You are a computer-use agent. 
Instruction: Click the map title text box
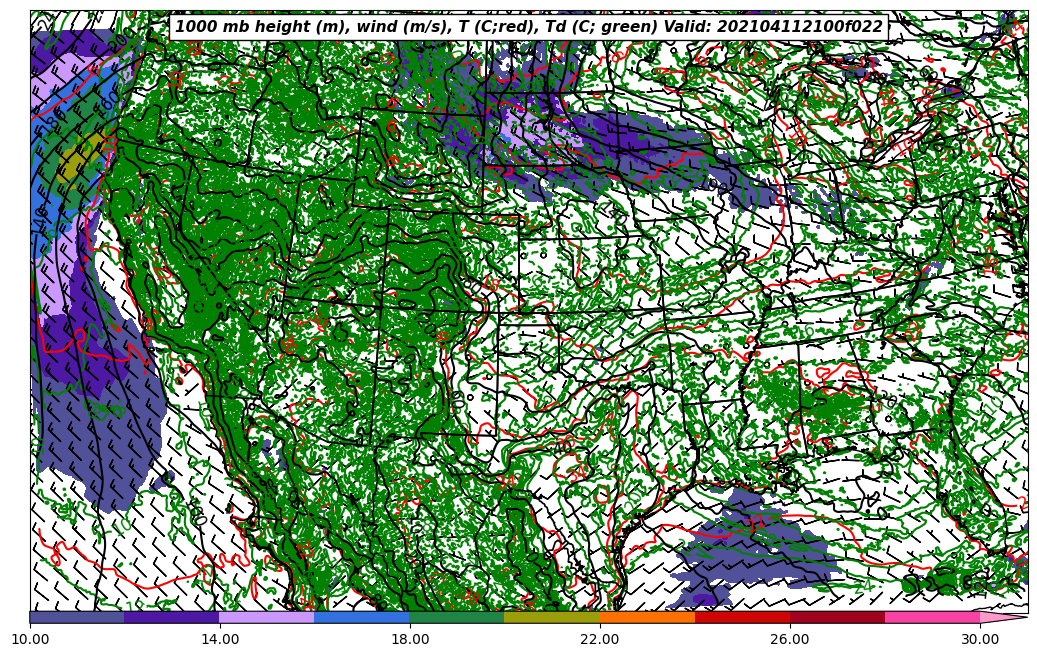tap(528, 26)
